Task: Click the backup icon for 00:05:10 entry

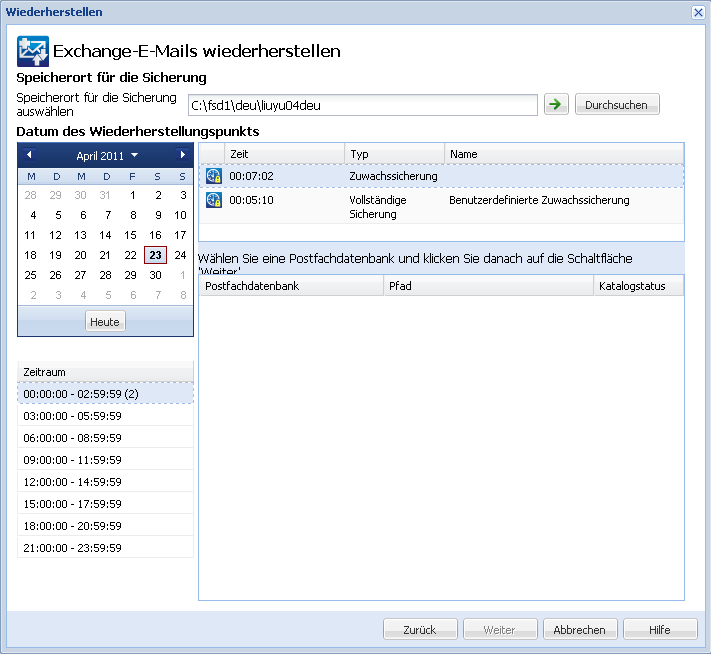Action: (213, 200)
